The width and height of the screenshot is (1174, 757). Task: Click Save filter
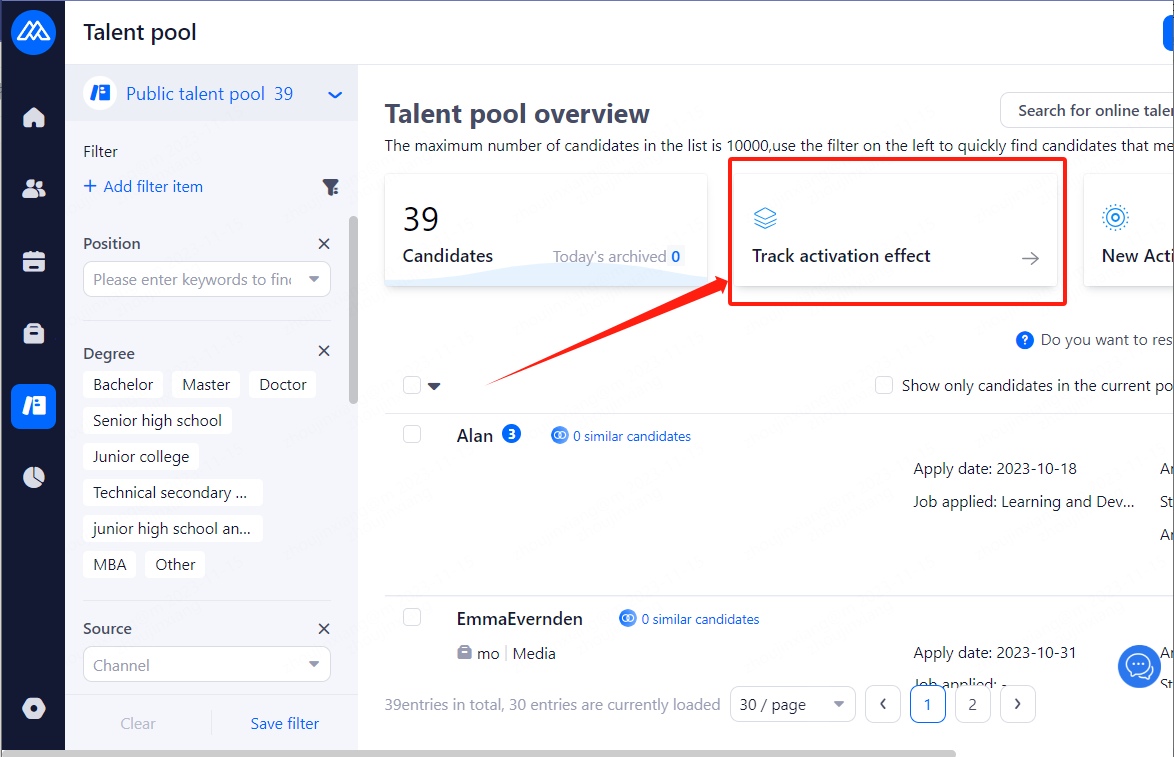click(x=285, y=724)
